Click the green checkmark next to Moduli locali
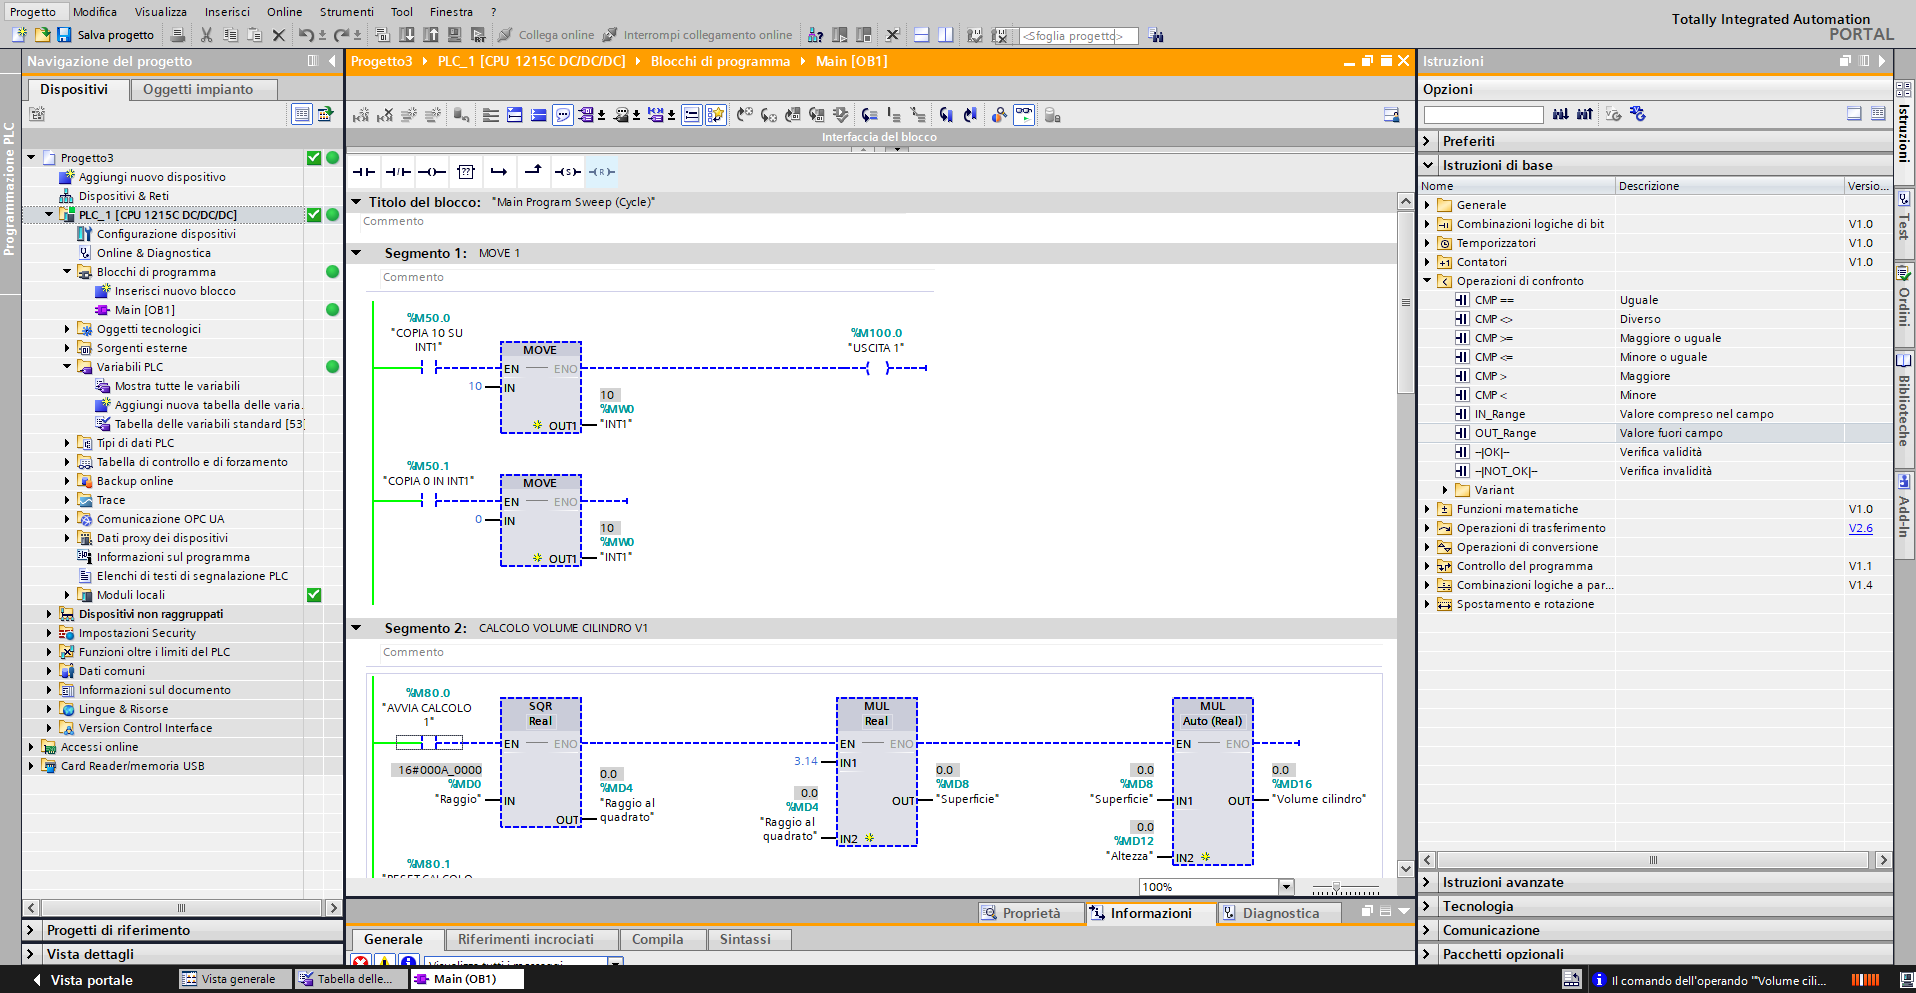Viewport: 1916px width, 993px height. coord(314,595)
